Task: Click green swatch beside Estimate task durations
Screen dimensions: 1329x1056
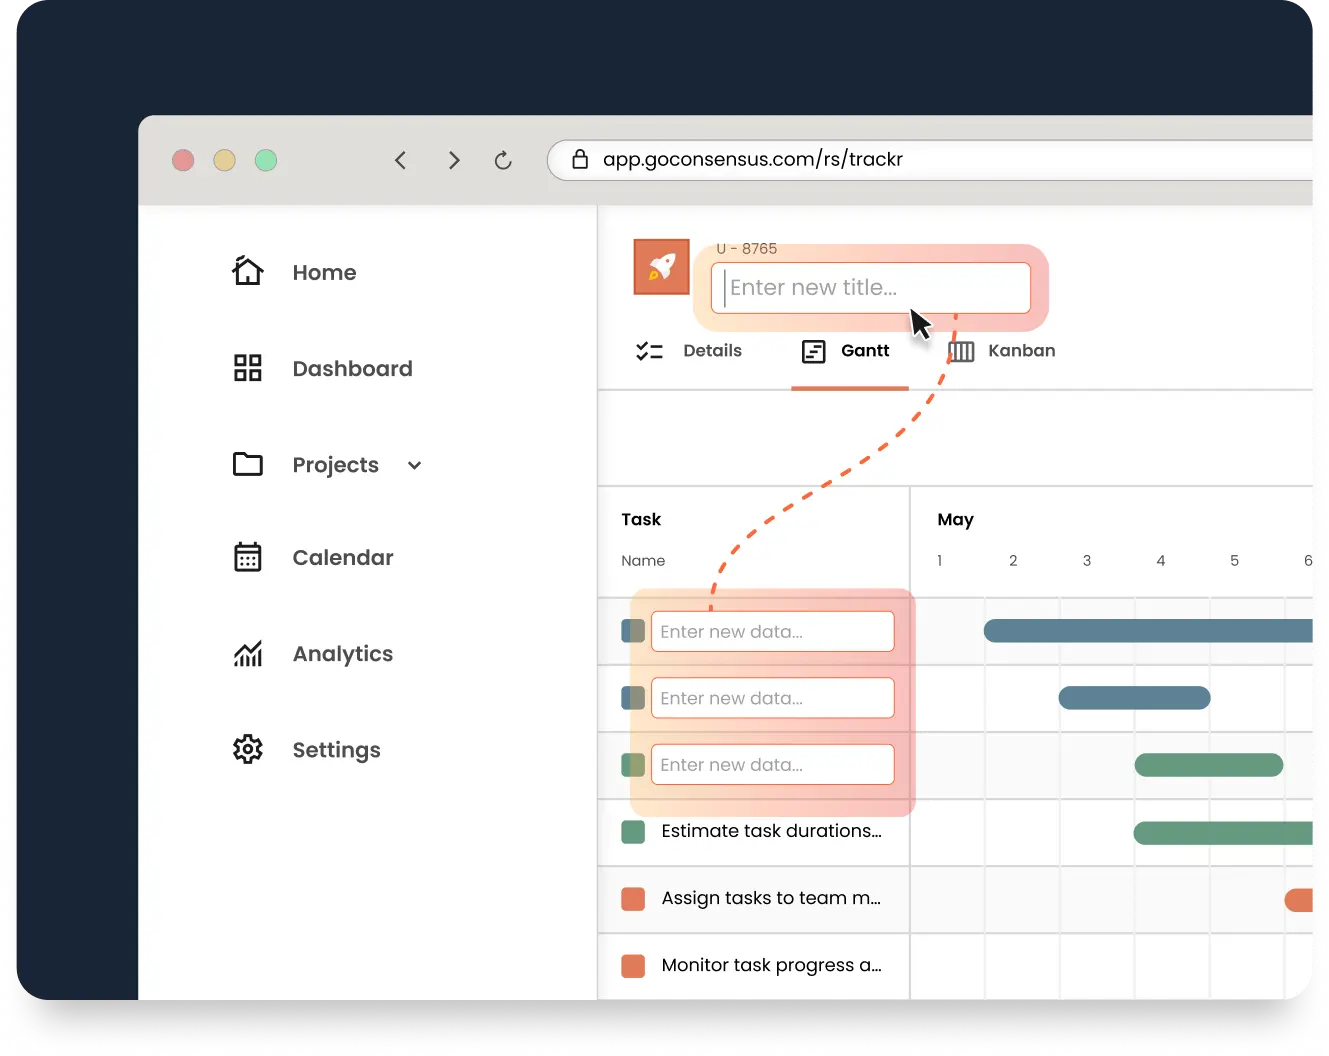Action: point(633,832)
